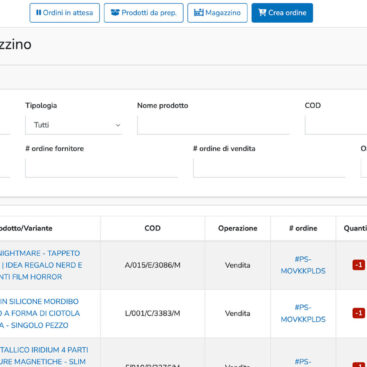The height and width of the screenshot is (367, 367).
Task: Click the pause icon in Ordini in attesa
Action: point(39,13)
